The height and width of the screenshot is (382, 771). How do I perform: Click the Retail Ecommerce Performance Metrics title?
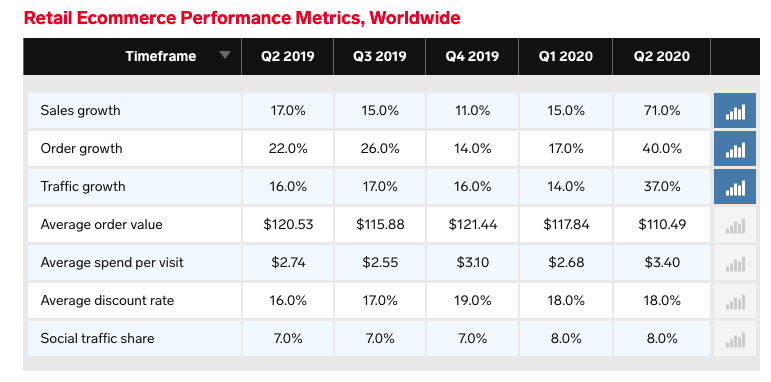(242, 18)
